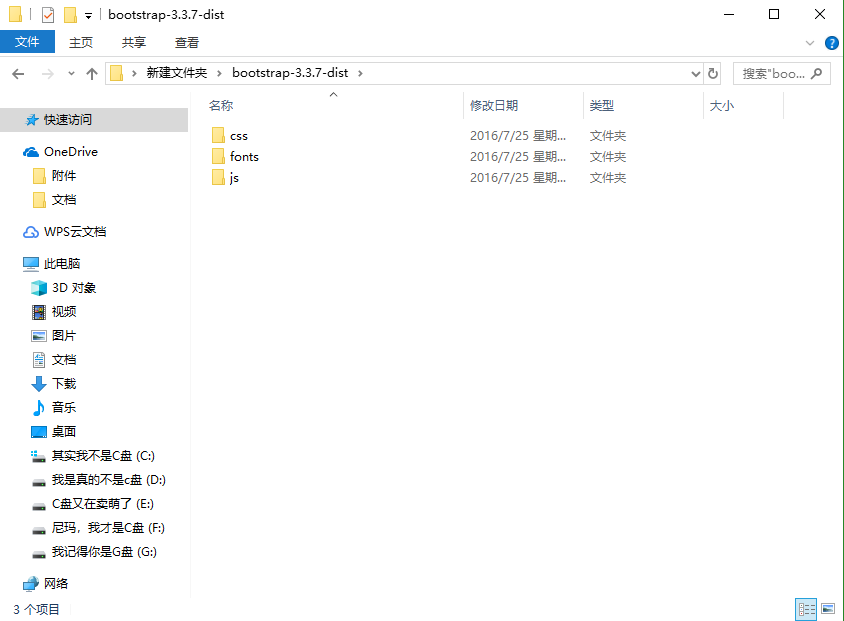Click the css folder icon

pyautogui.click(x=218, y=135)
